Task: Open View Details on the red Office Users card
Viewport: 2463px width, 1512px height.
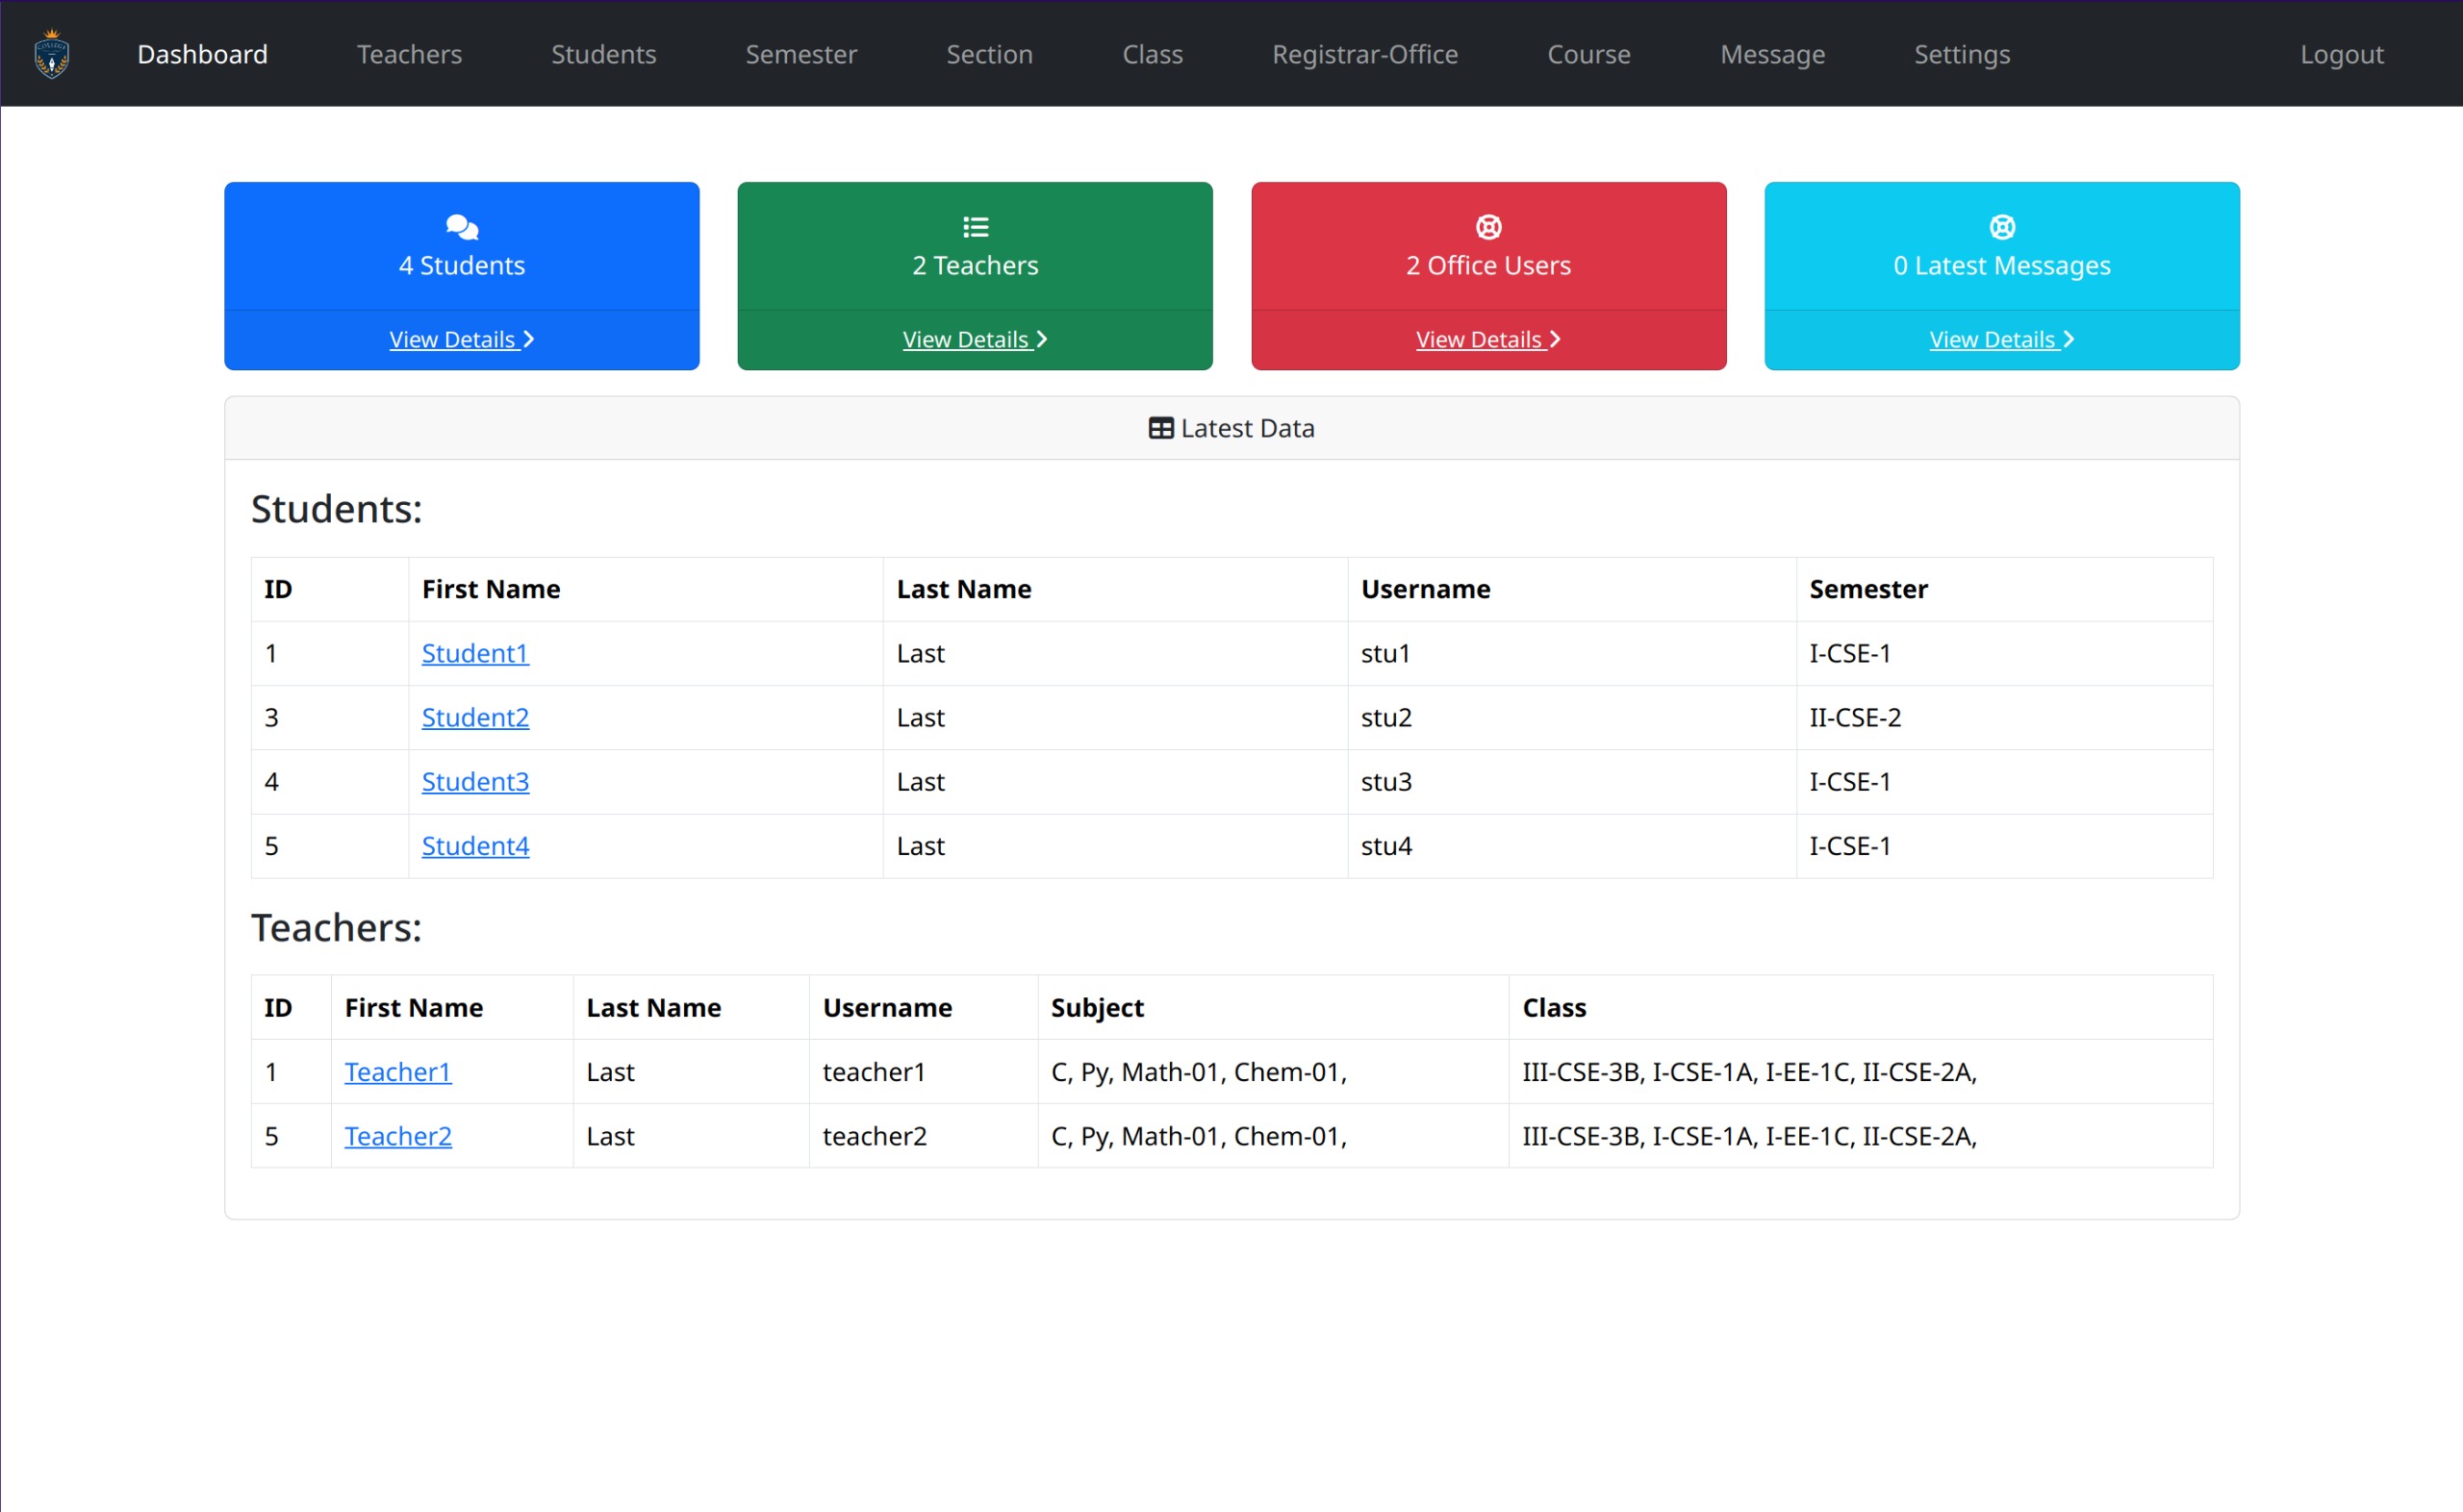Action: coord(1487,340)
